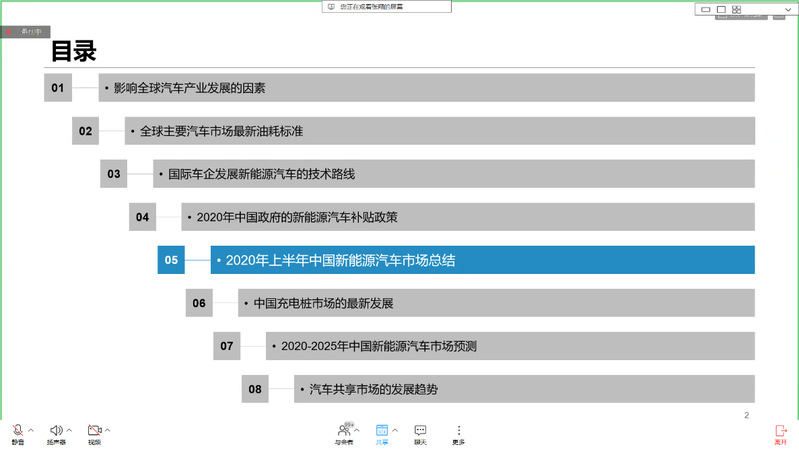Click the speaker icon (扬声器)
Viewport: 799px width, 449px height.
coord(57,430)
